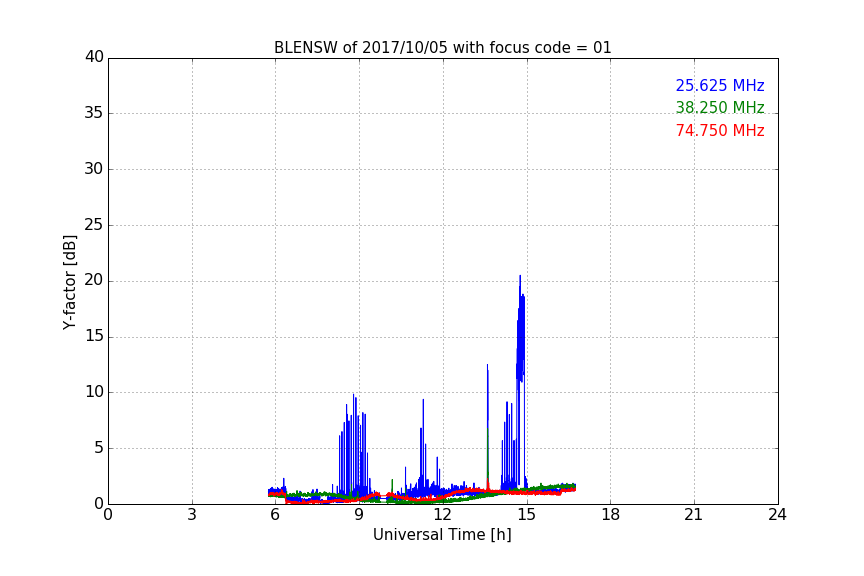Image resolution: width=864 pixels, height=576 pixels.
Task: Click the x-axis tick label 21
Action: [x=694, y=515]
